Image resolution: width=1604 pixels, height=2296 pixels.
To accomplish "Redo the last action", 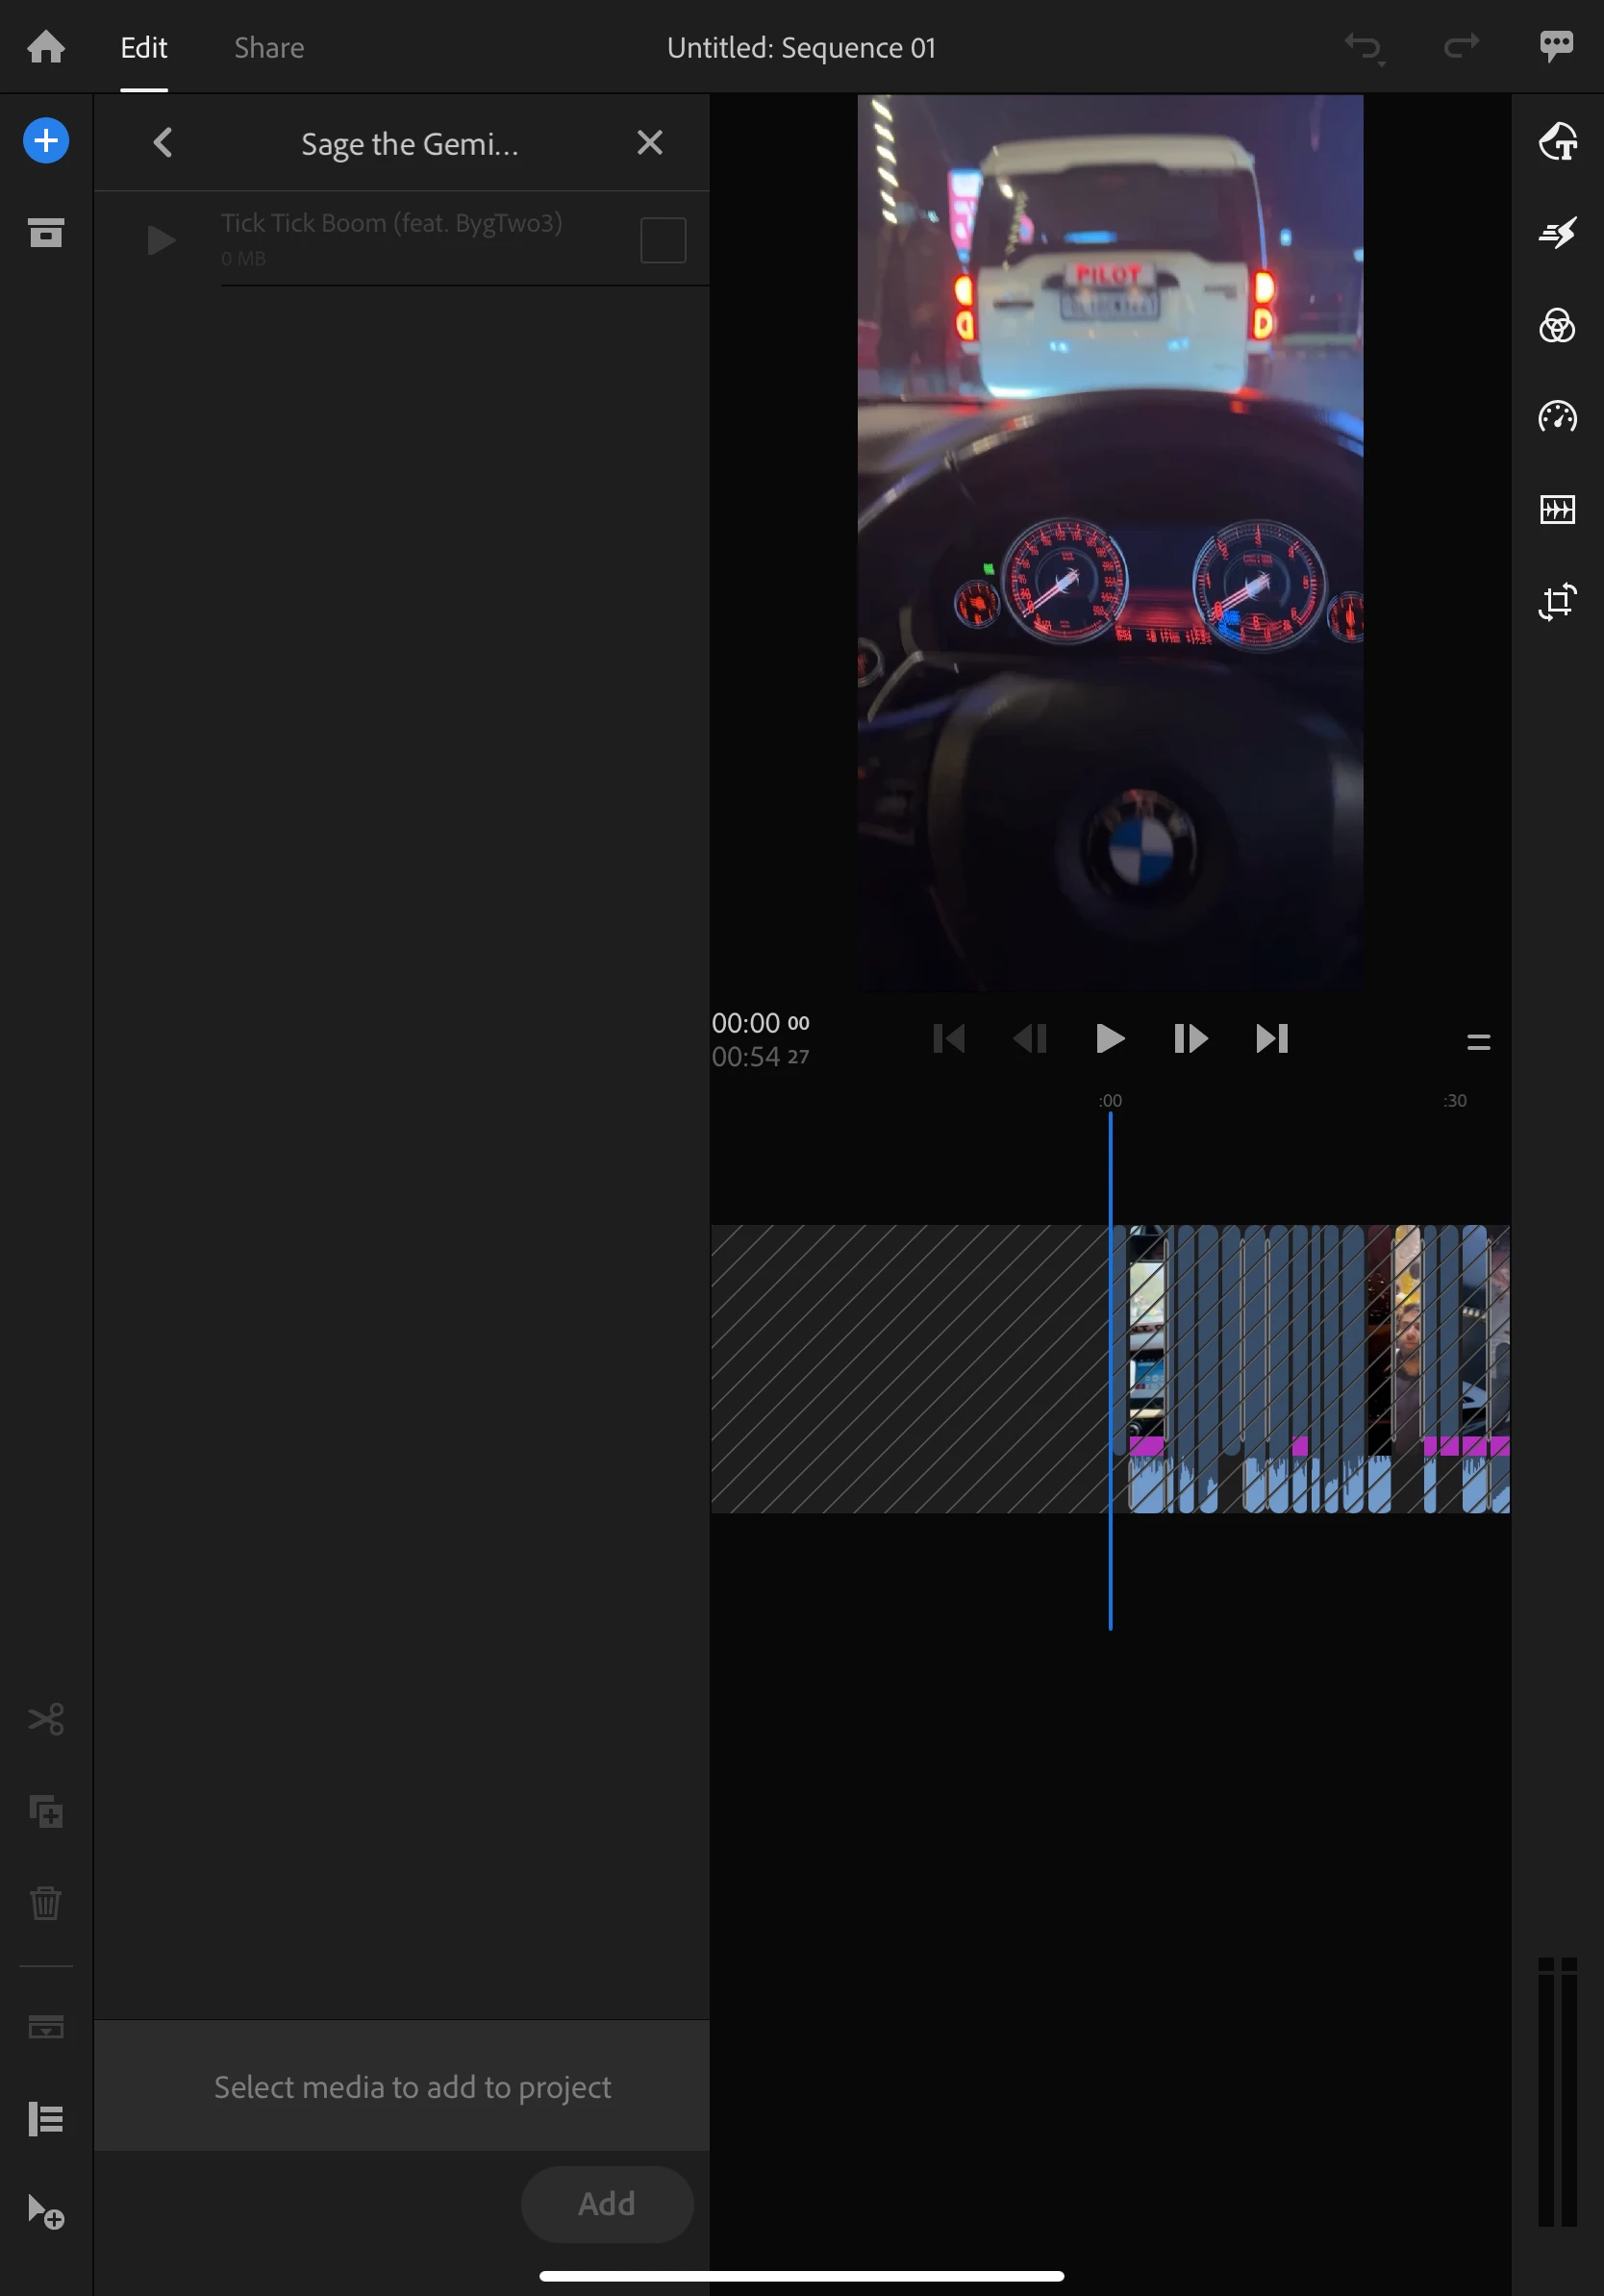I will (1461, 46).
